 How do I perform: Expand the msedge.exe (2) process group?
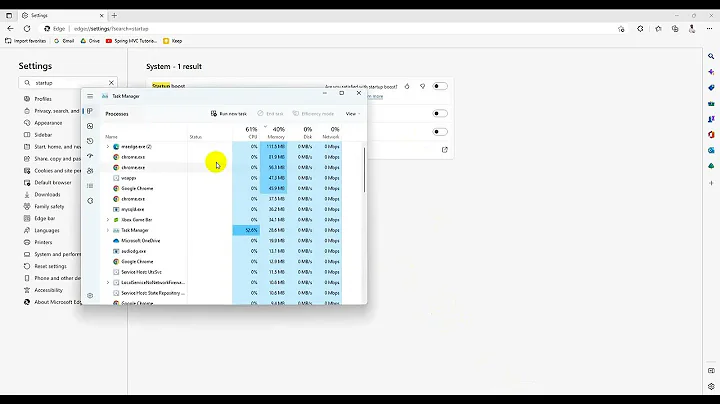pos(108,147)
